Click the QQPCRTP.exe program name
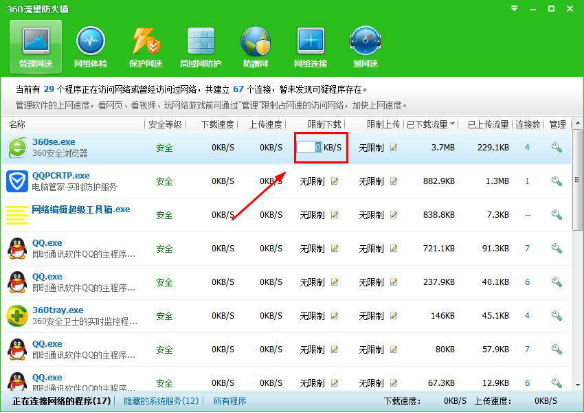The height and width of the screenshot is (413, 584). coord(61,175)
